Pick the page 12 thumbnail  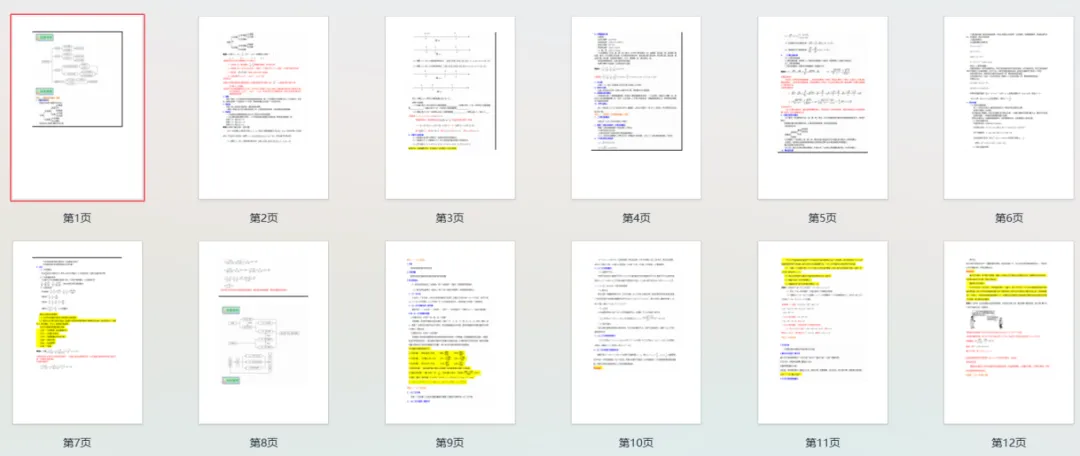click(1008, 333)
